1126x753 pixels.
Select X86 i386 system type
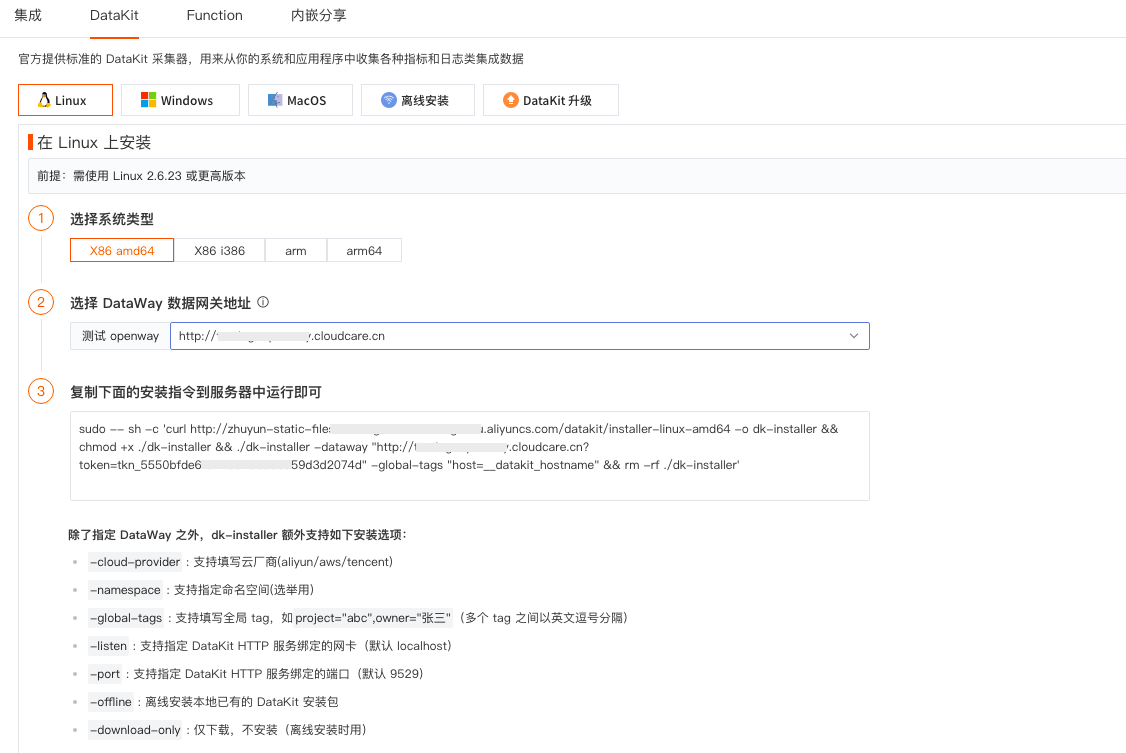220,251
